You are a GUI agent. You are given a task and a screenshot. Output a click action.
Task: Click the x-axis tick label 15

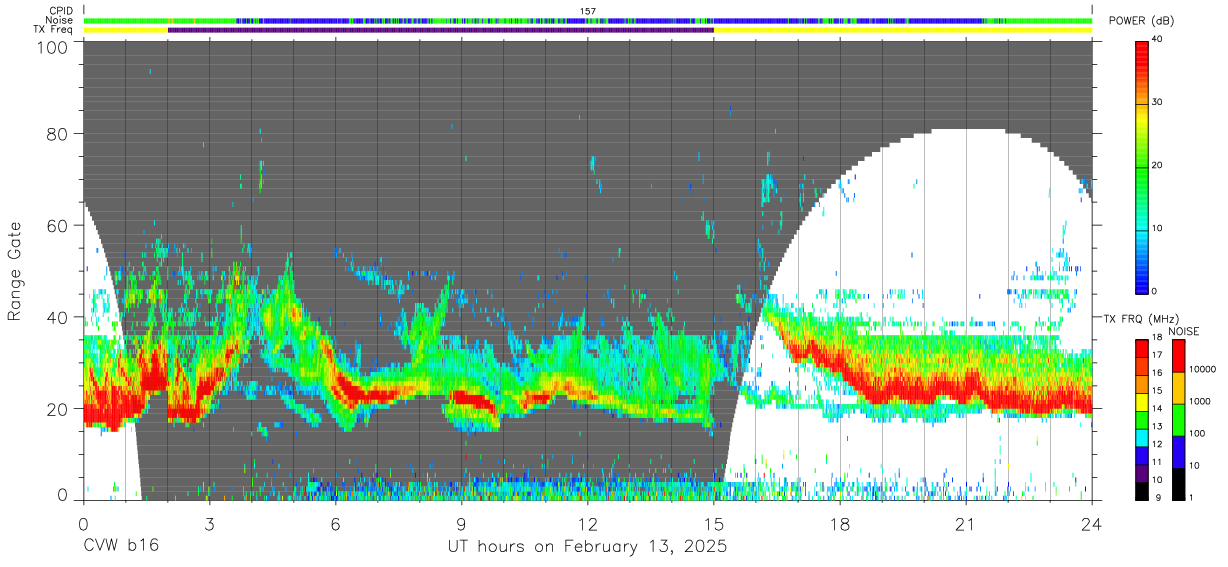coord(713,524)
